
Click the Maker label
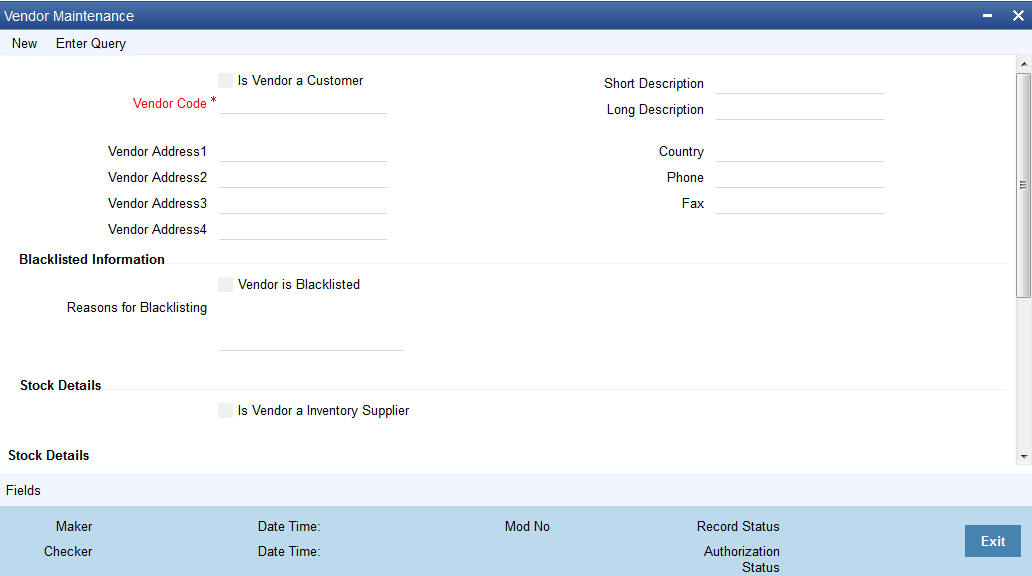tap(74, 527)
